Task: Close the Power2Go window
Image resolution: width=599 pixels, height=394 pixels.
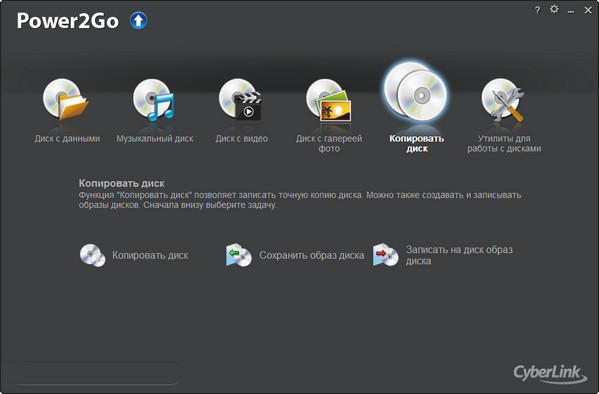Action: (588, 10)
